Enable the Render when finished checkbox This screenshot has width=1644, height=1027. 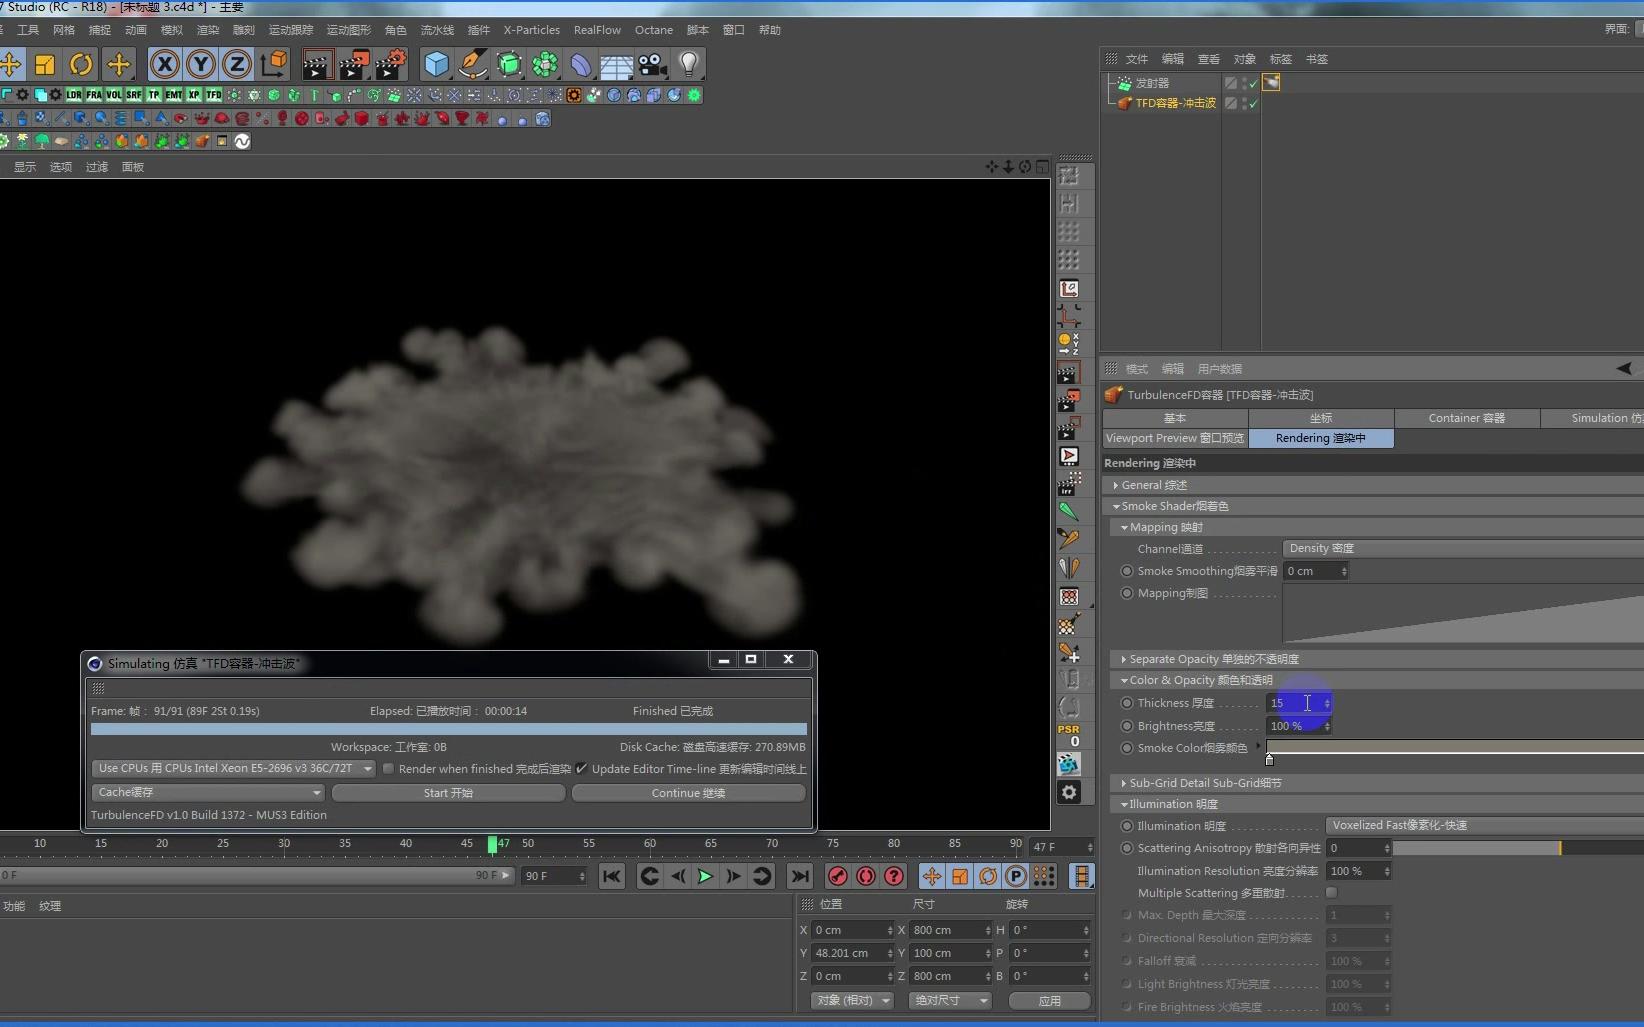tap(388, 768)
